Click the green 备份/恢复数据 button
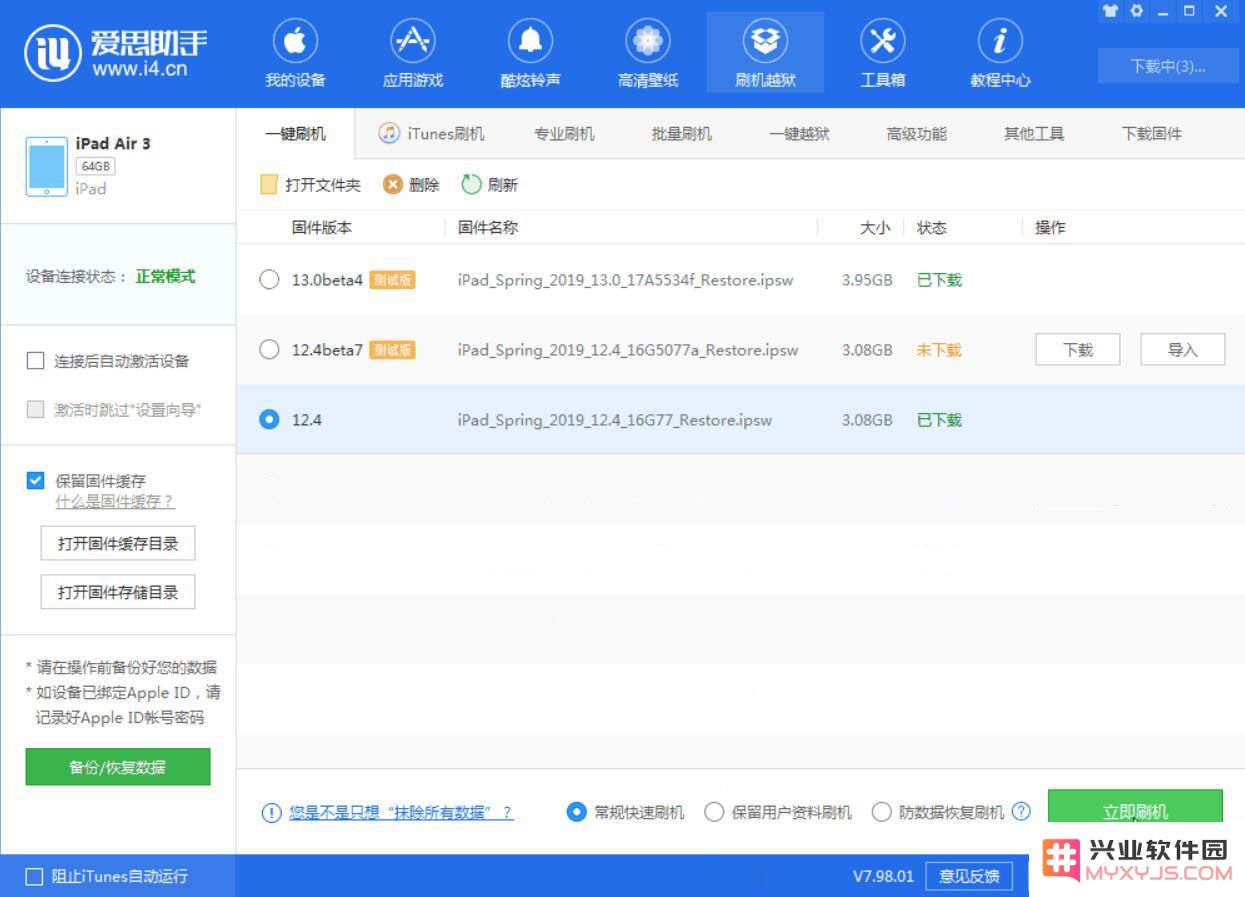This screenshot has height=897, width=1245. point(118,767)
